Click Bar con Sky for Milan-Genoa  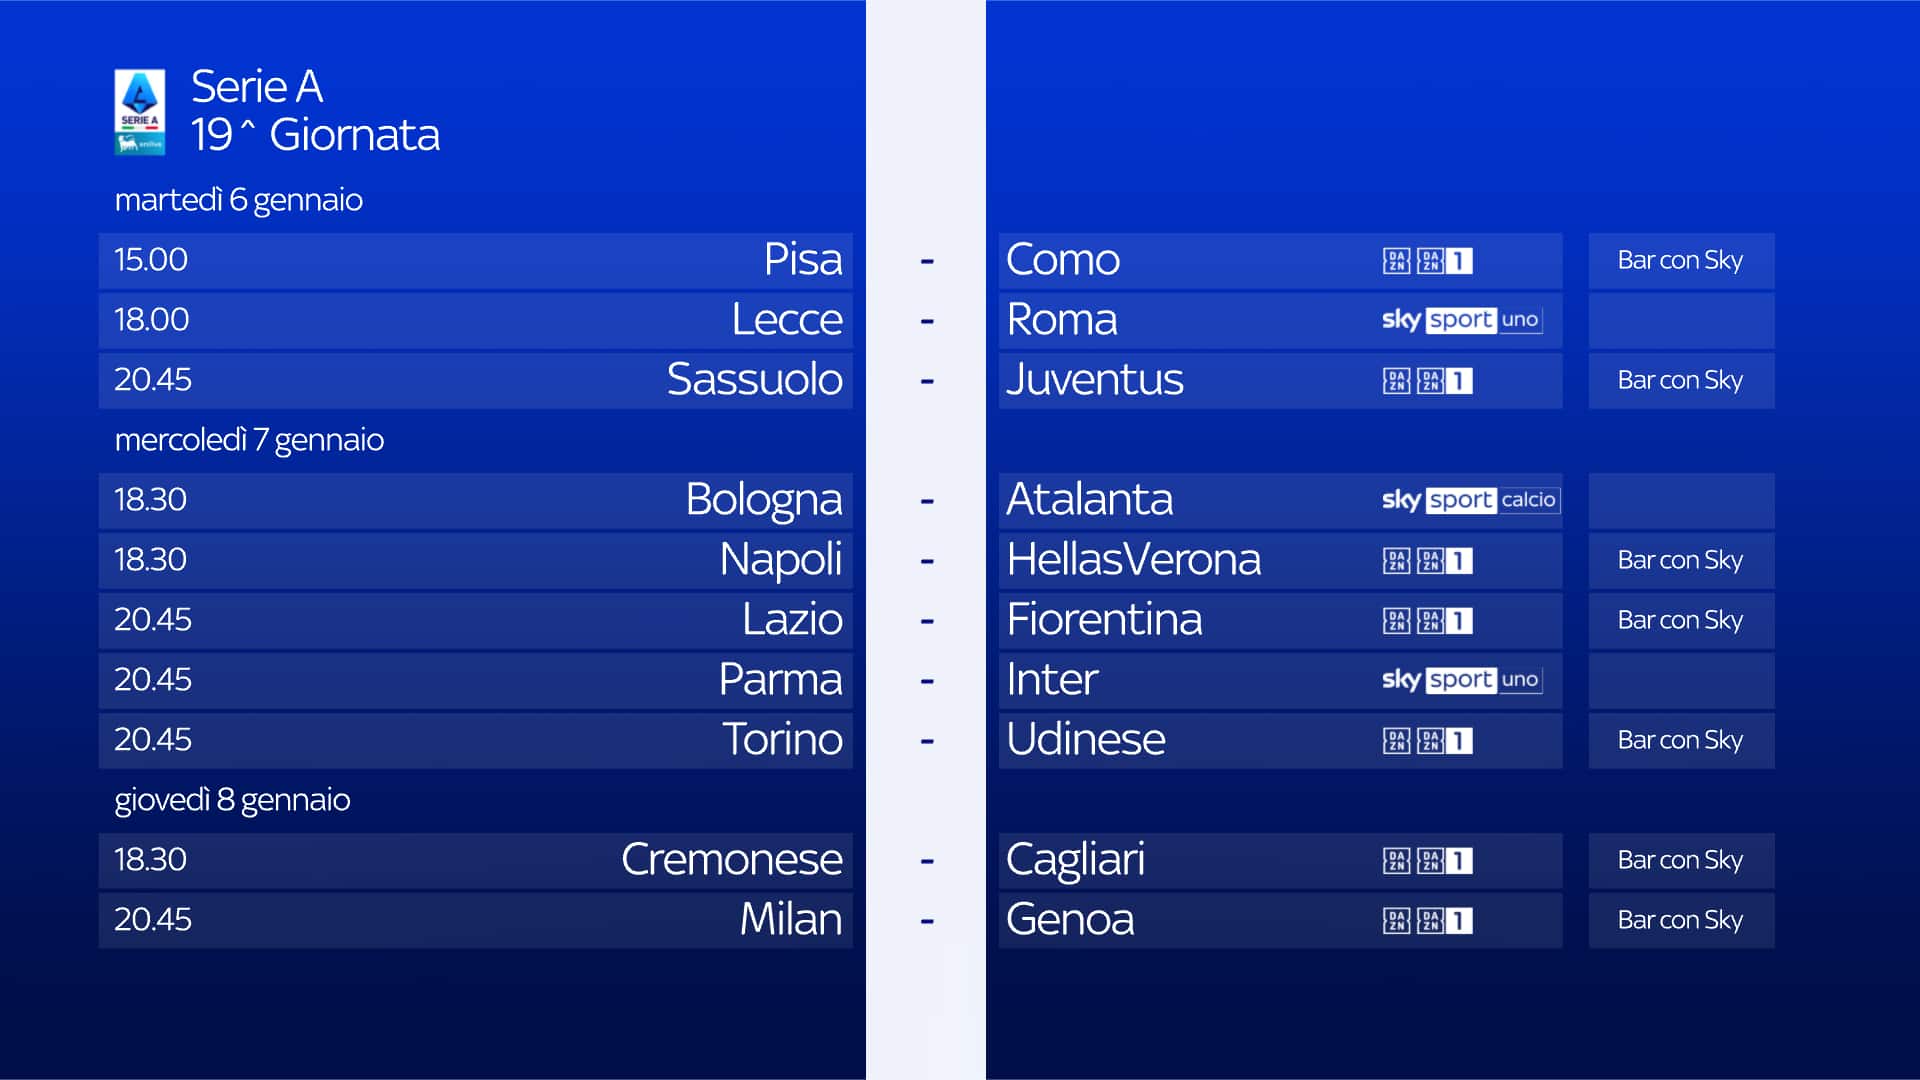click(x=1680, y=921)
